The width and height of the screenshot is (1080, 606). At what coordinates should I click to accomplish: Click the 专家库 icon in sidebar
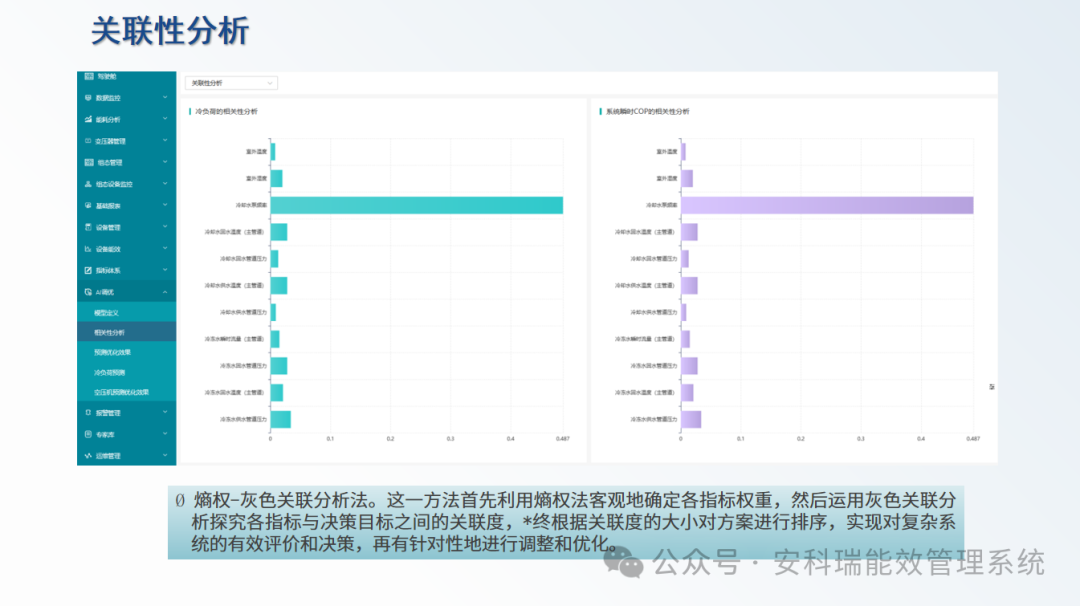tap(88, 435)
